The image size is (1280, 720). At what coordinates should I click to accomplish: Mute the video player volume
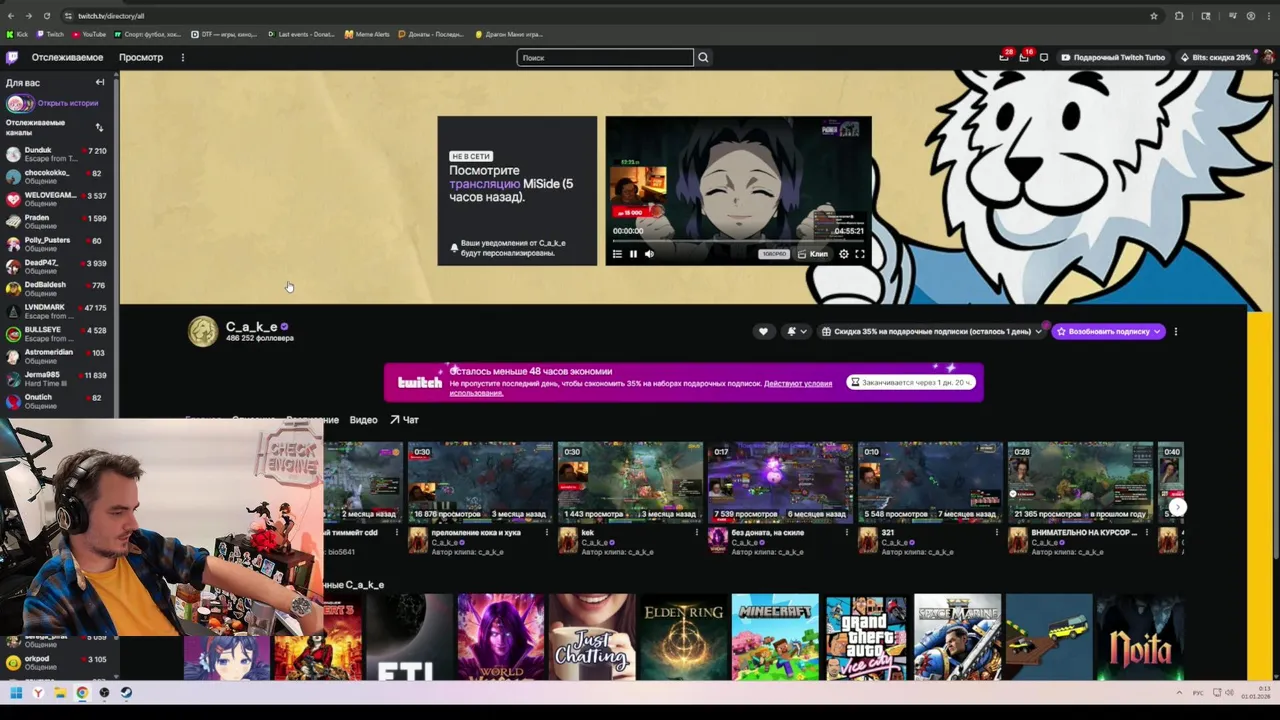click(649, 254)
